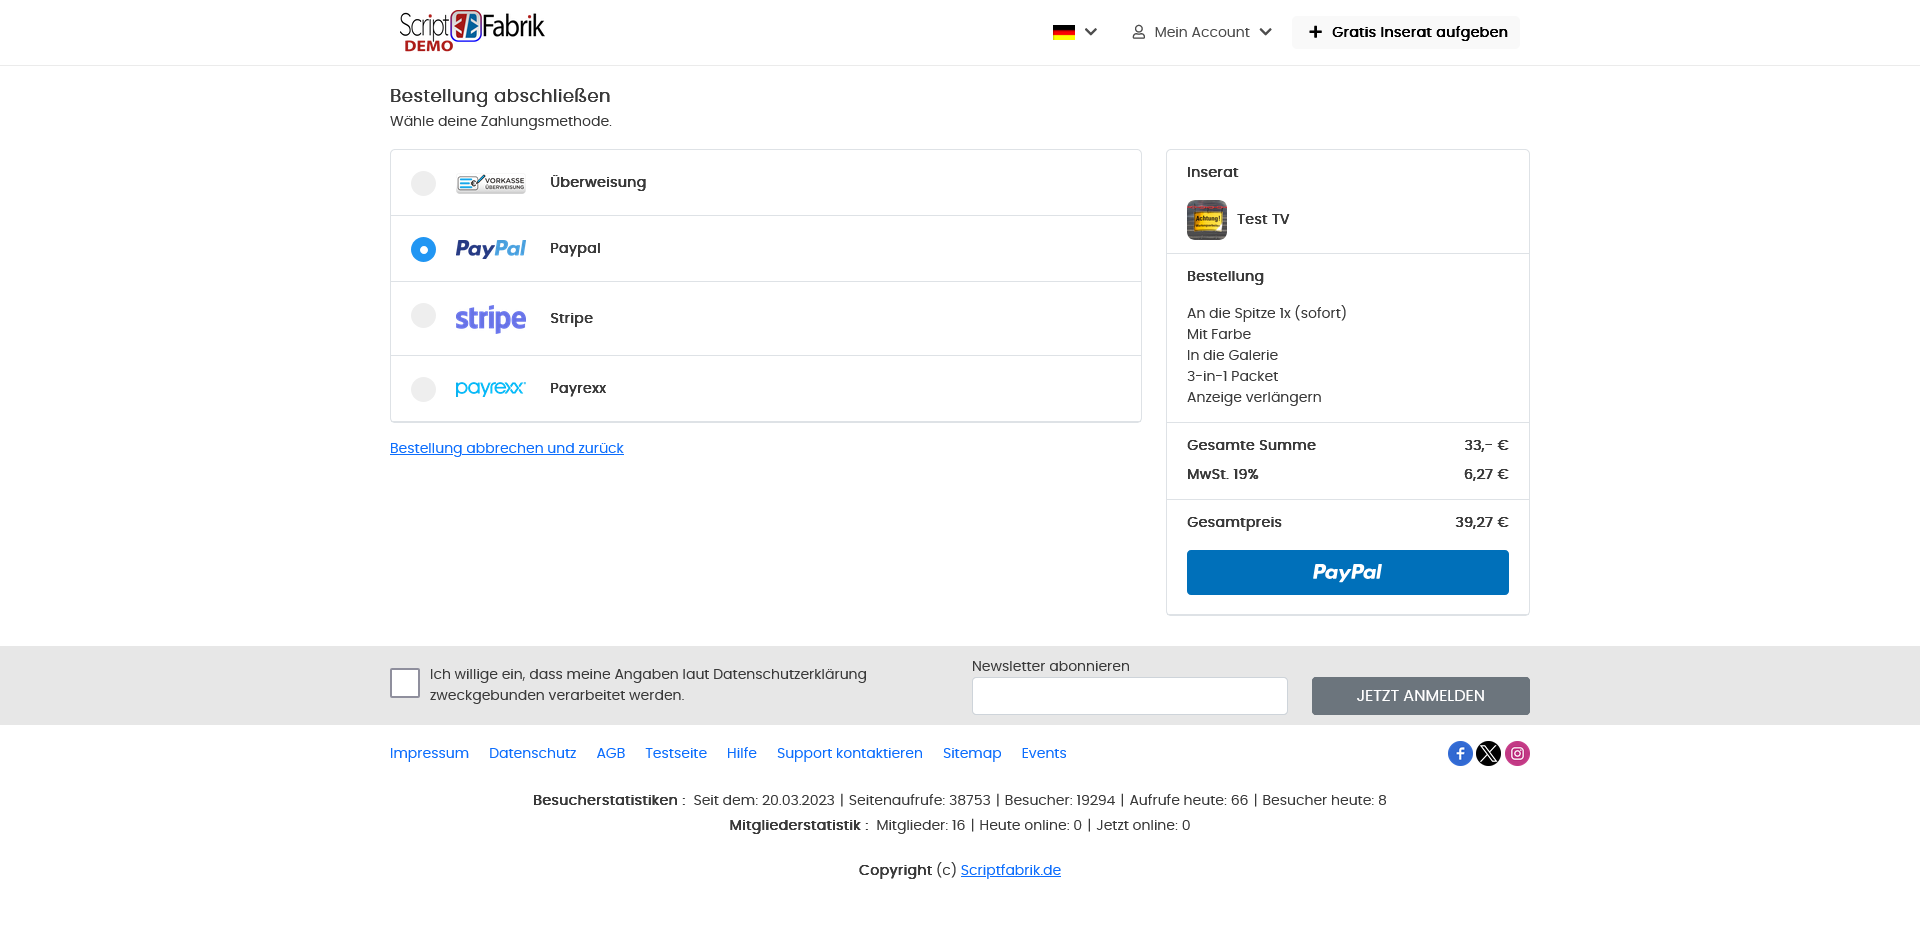Open the X (Twitter) social icon
The image size is (1920, 947).
coord(1489,754)
